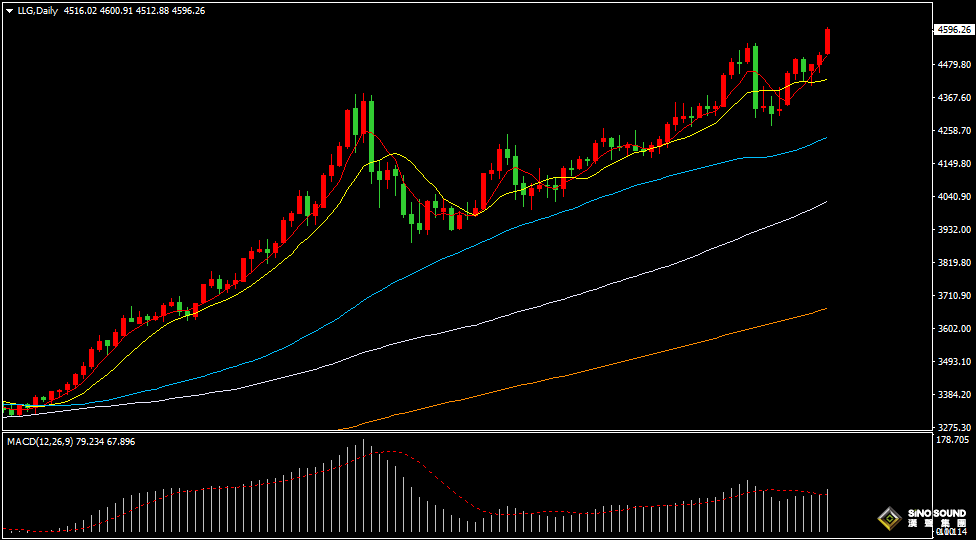This screenshot has height=540, width=976.
Task: Click the right end of orange moving average
Action: 825,309
